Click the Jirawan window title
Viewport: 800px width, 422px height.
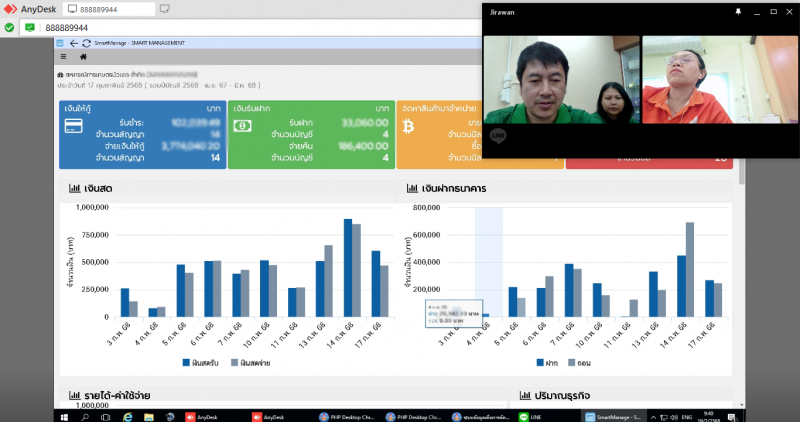tap(502, 12)
